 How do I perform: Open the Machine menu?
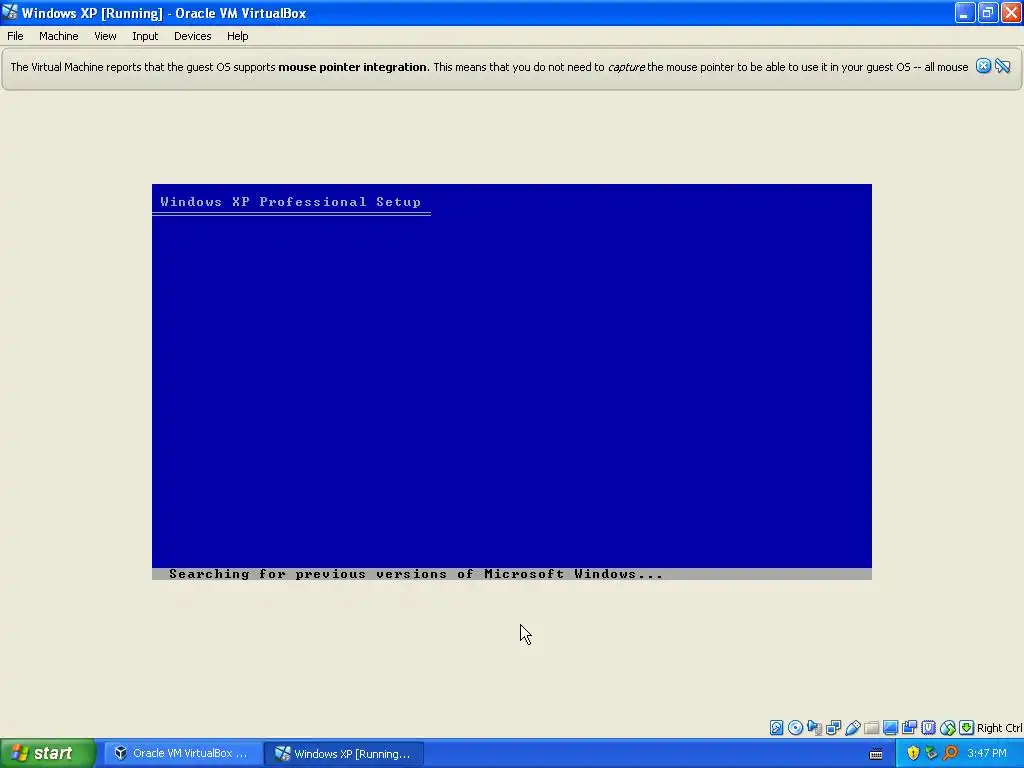[x=58, y=36]
